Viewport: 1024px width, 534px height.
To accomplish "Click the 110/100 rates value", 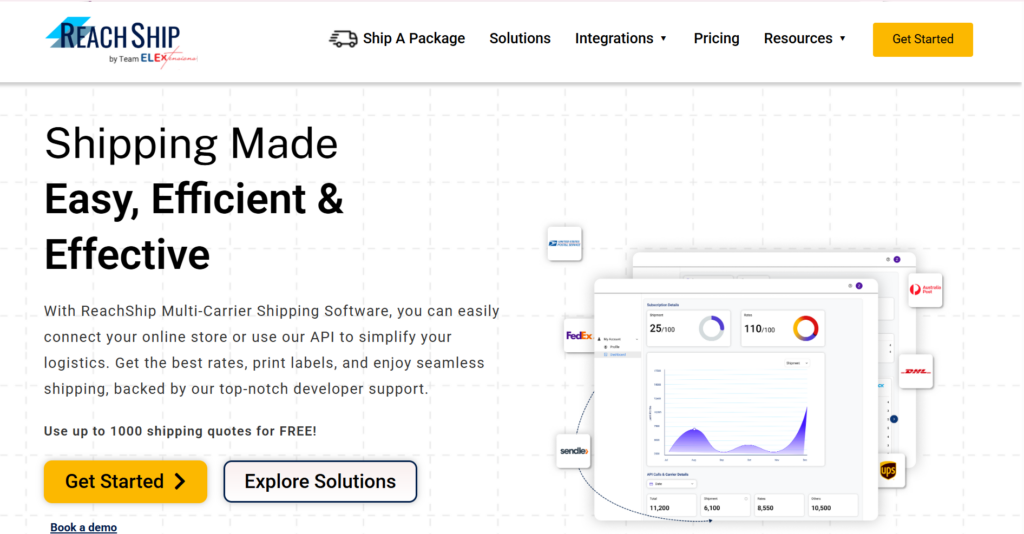I will (760, 329).
